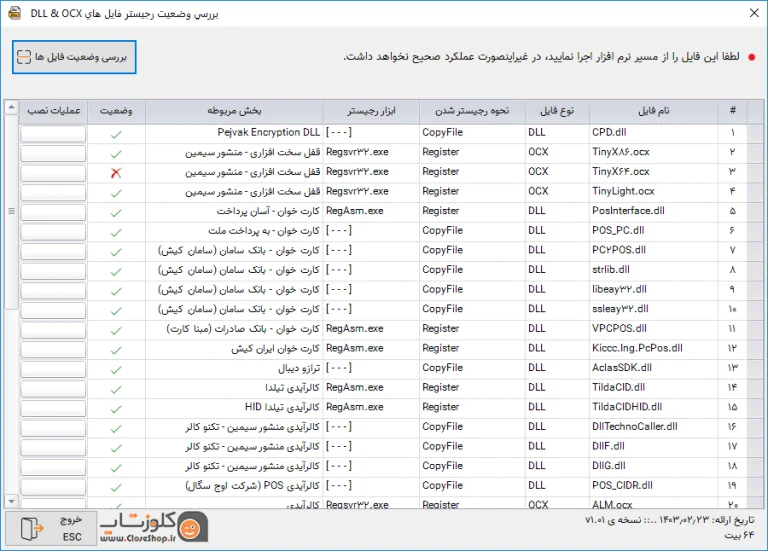Click the green check status for PosInterface.dll
The width and height of the screenshot is (768, 551).
116,213
